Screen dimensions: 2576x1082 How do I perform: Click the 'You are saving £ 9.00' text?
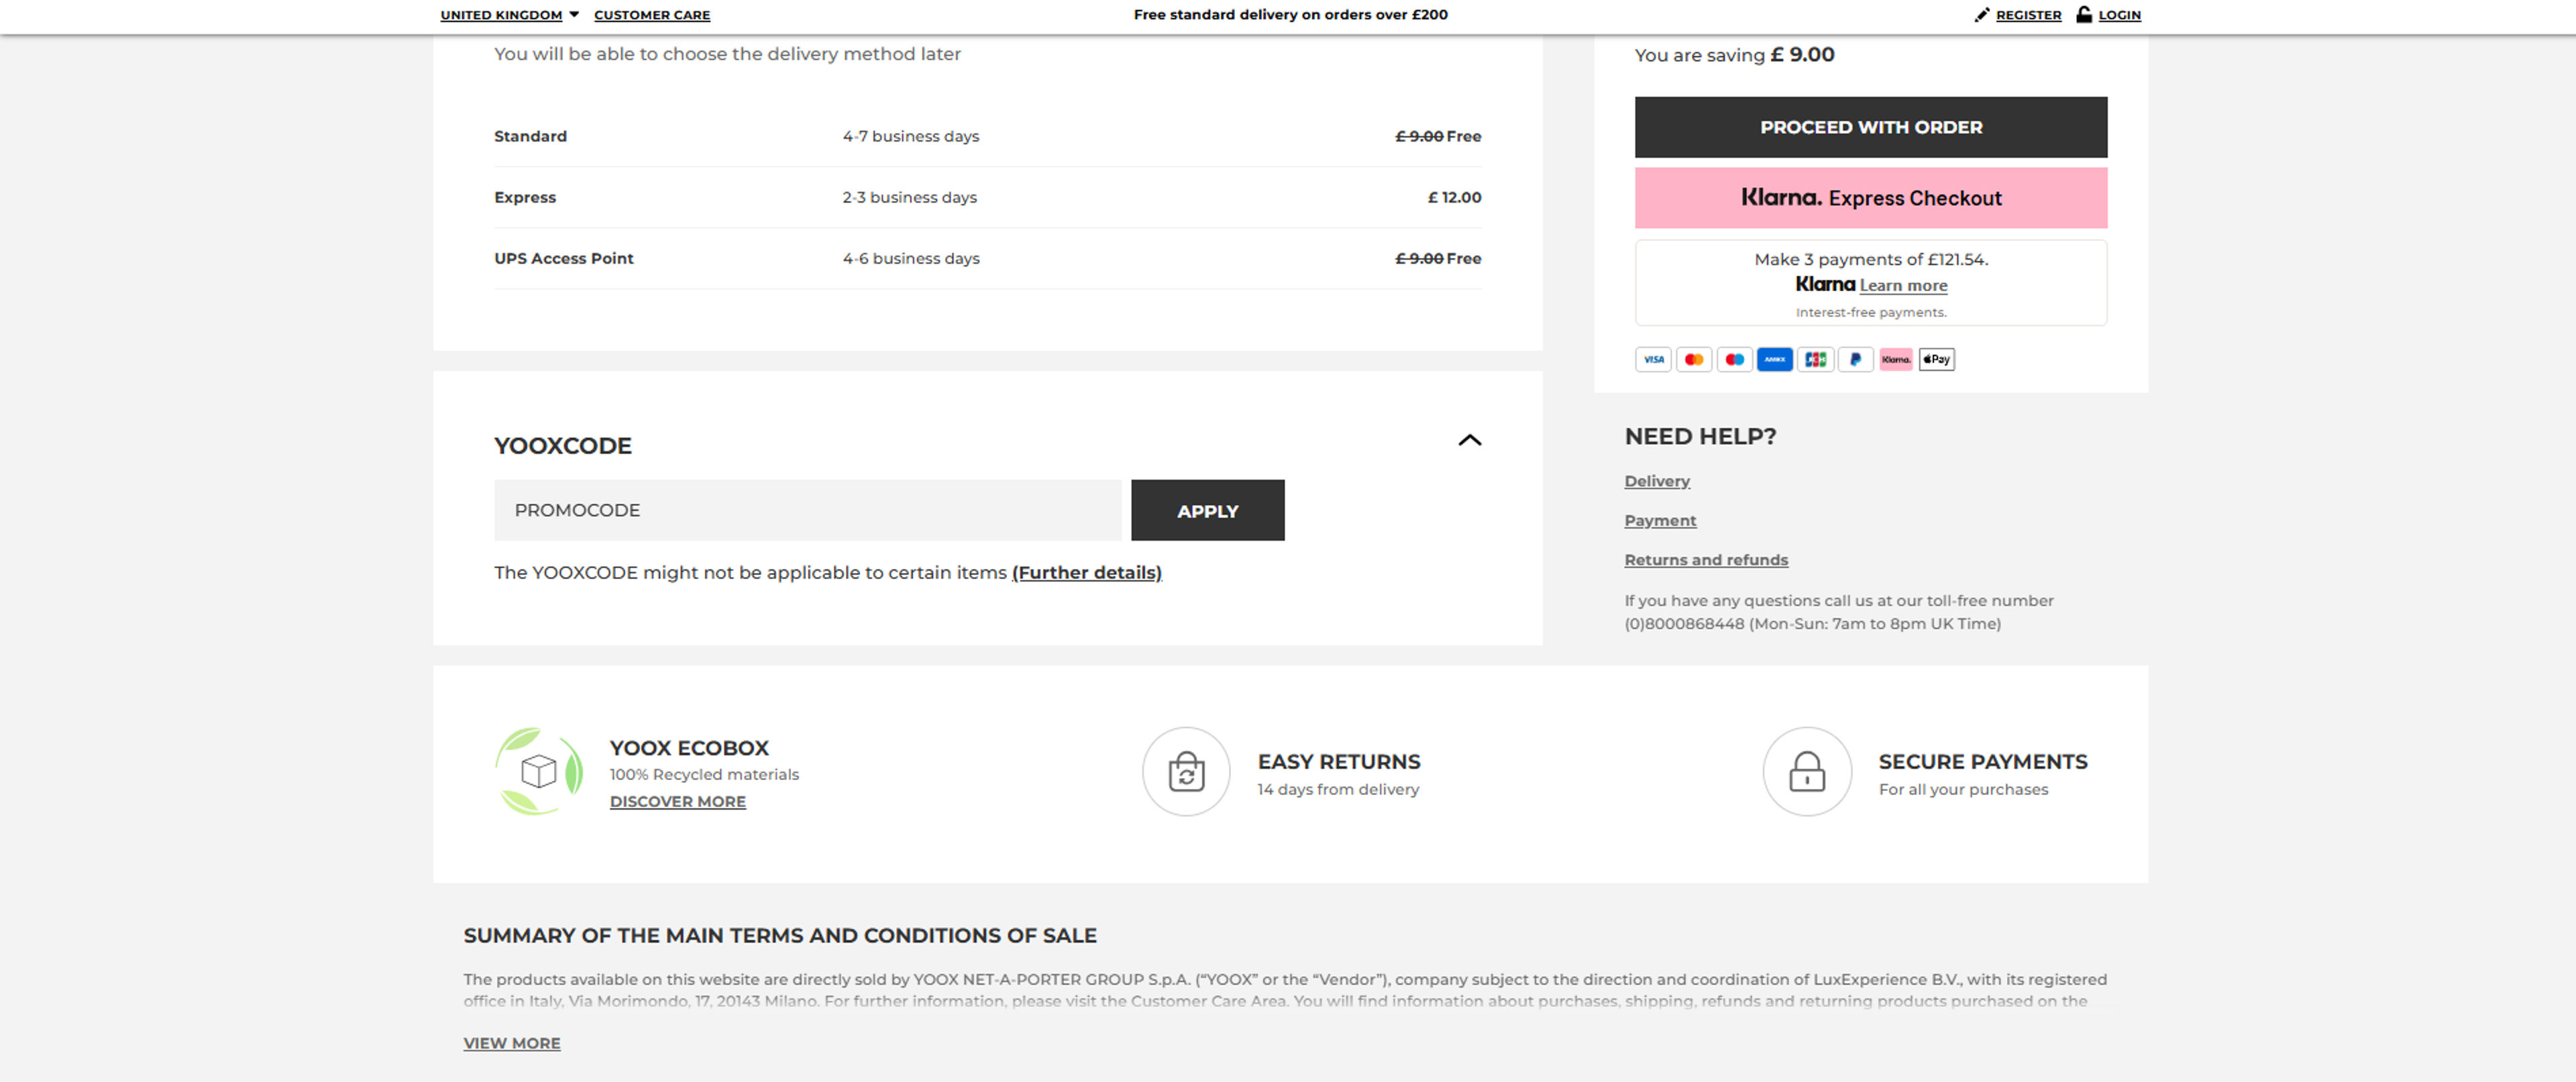coord(1734,55)
